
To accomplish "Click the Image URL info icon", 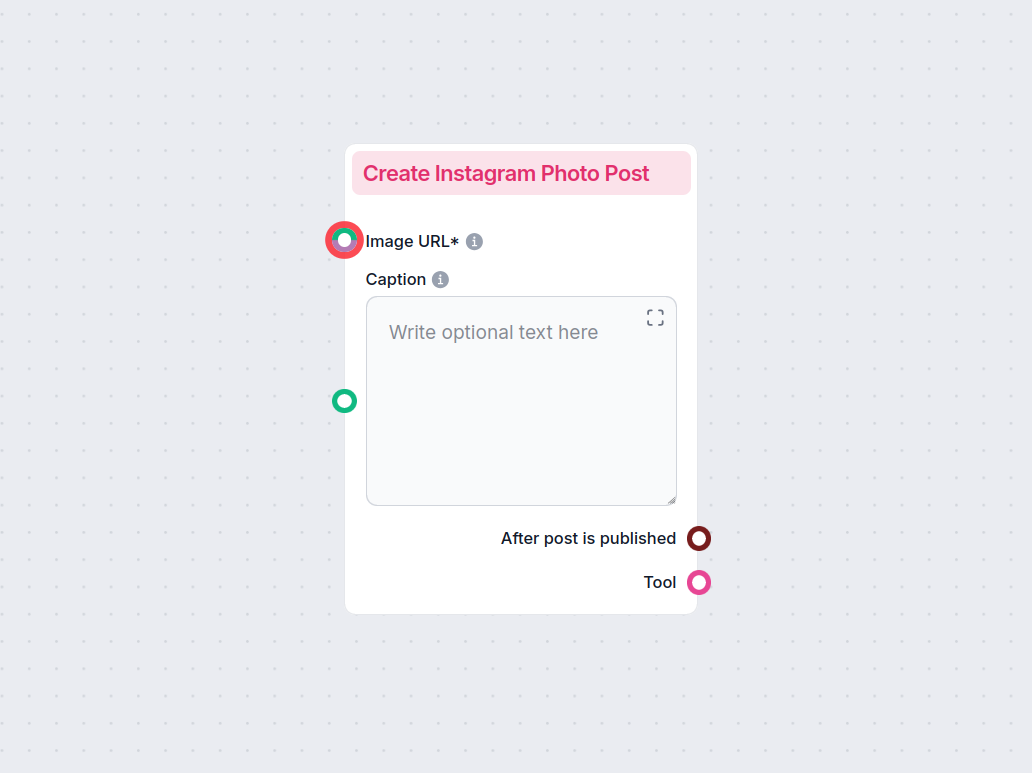I will [x=475, y=241].
